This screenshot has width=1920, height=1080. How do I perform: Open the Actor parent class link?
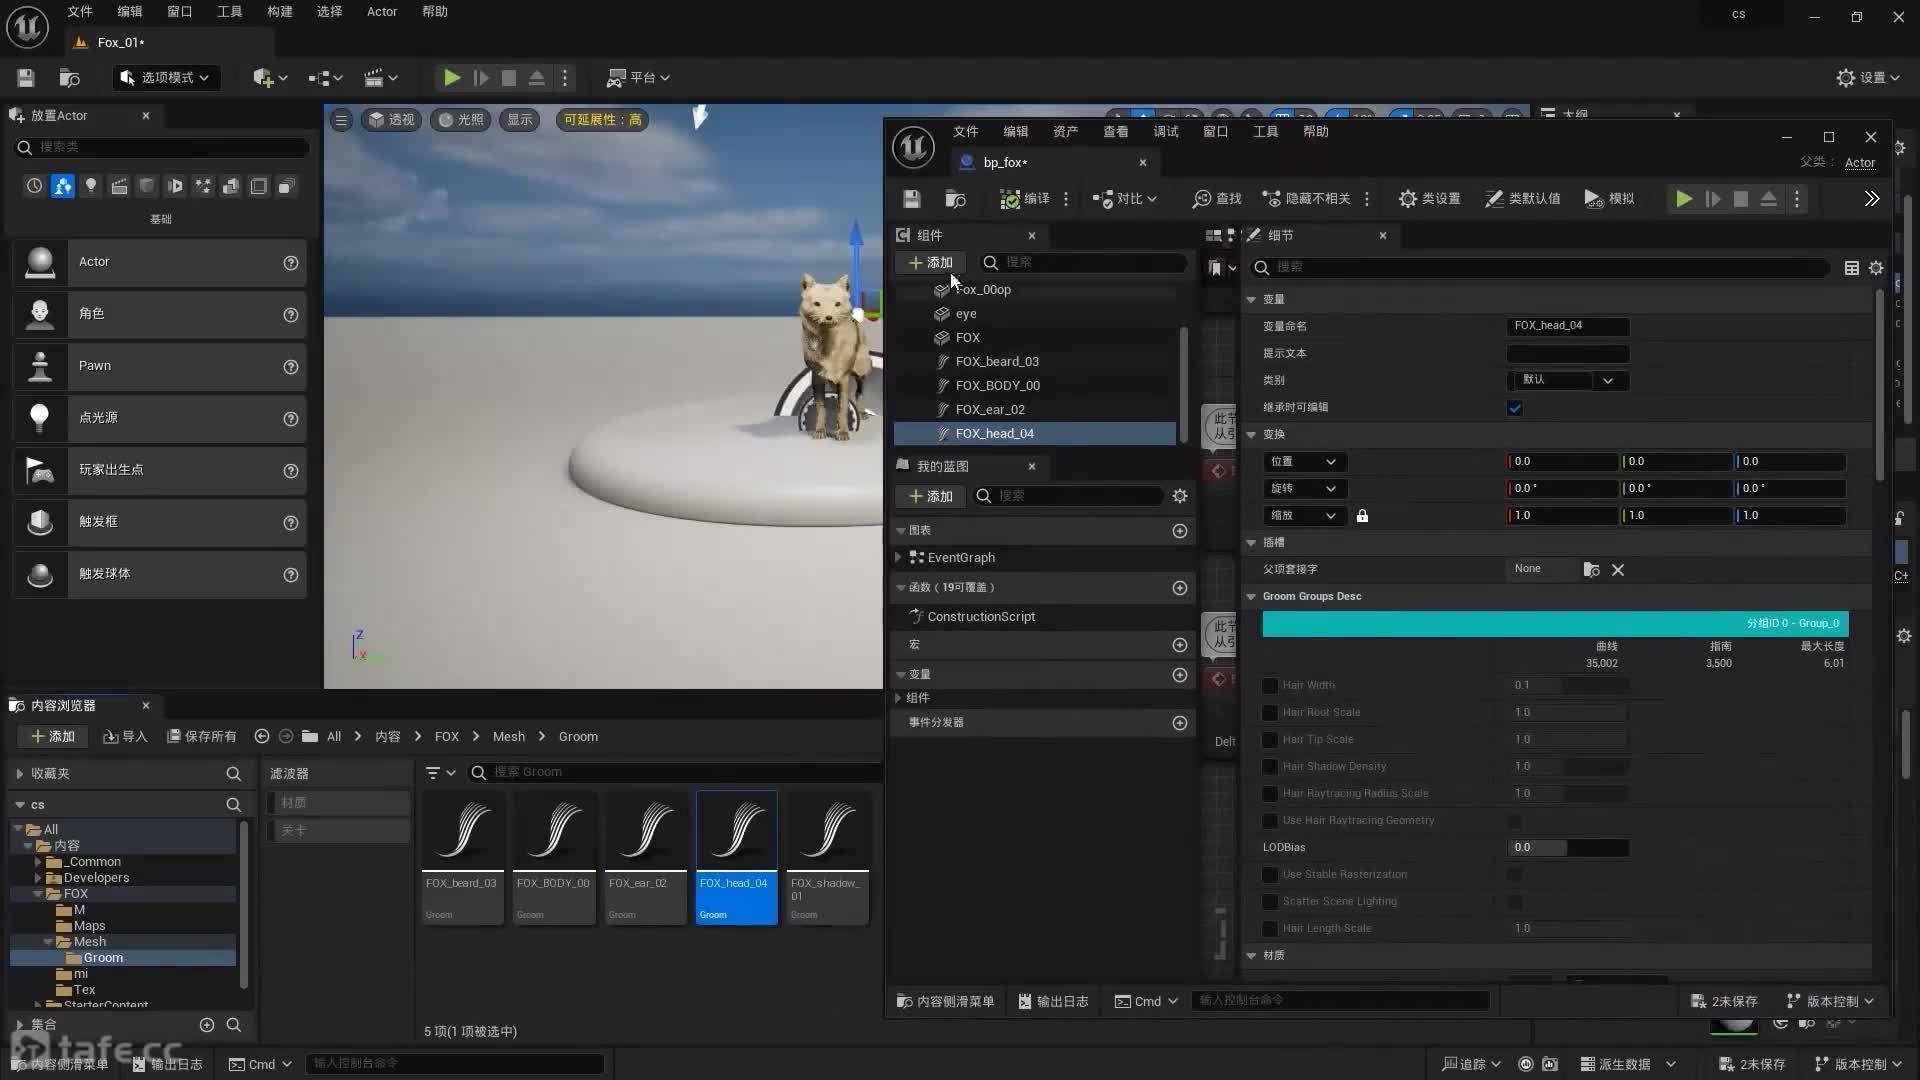[1860, 163]
